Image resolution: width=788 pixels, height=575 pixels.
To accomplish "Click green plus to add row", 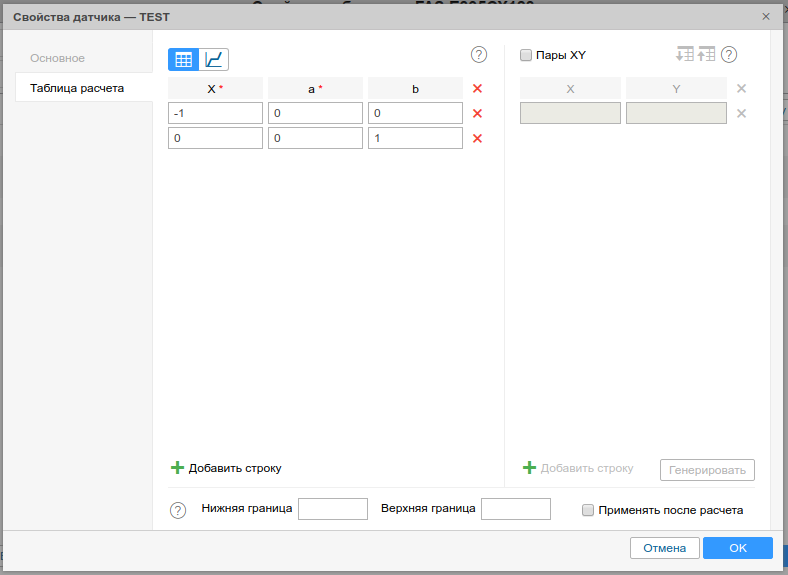I will pyautogui.click(x=178, y=468).
